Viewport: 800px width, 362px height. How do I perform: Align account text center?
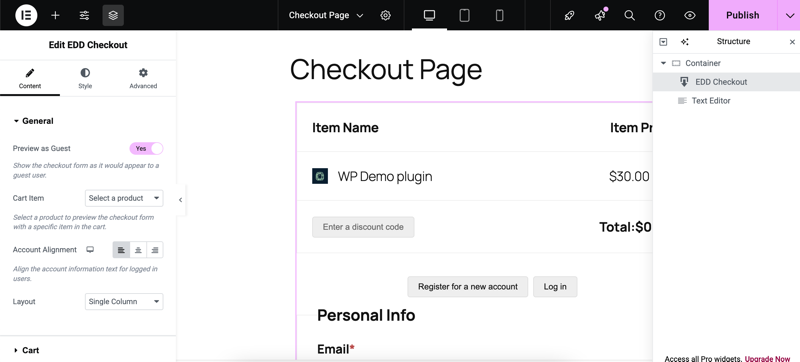[138, 250]
